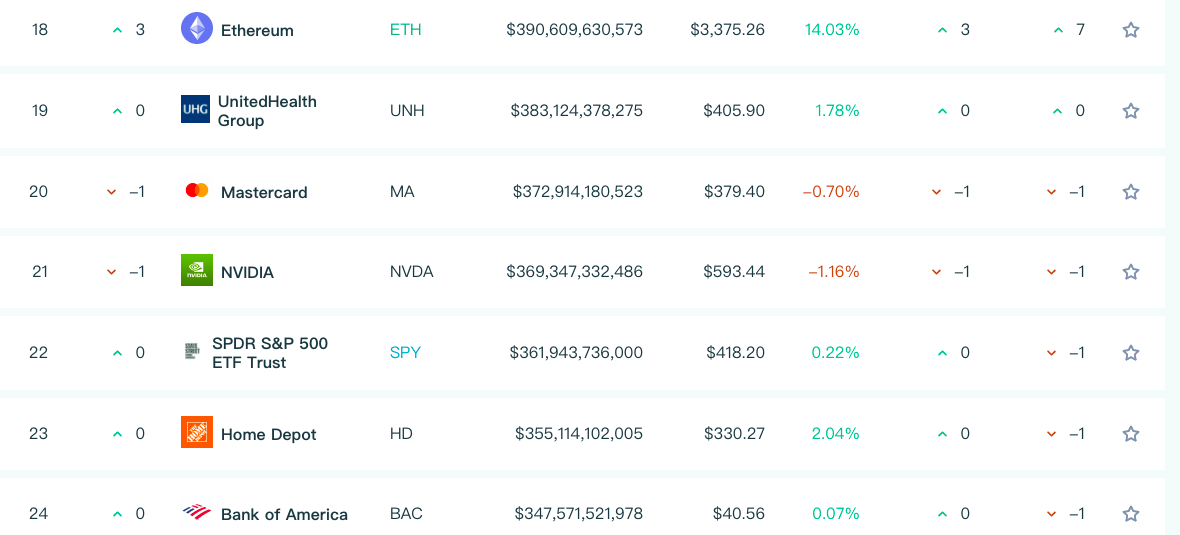
Task: Select the NVIDIA name in the table
Action: 247,272
